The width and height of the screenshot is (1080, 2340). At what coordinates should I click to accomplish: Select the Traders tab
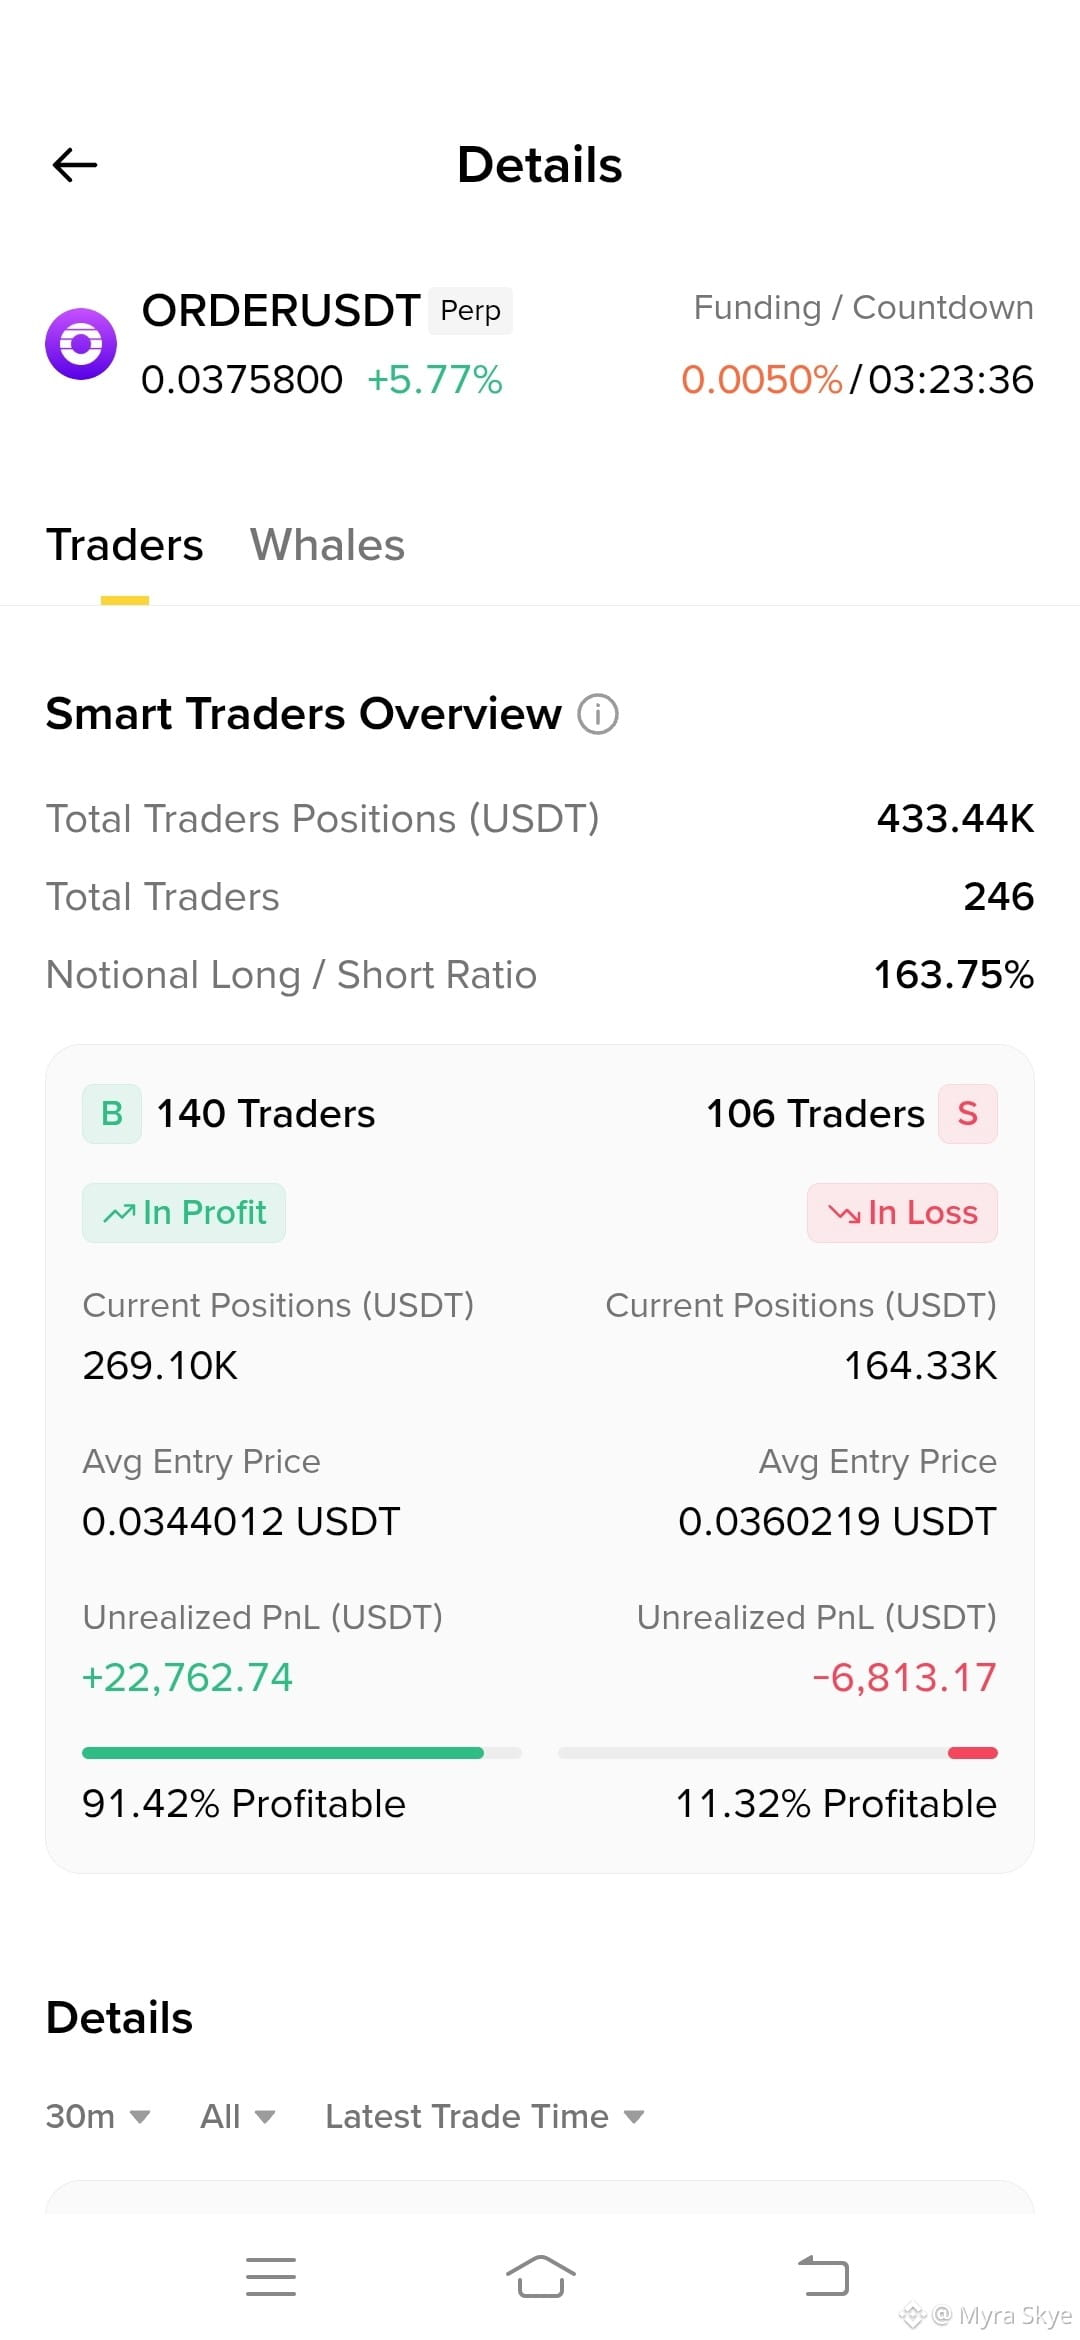125,545
